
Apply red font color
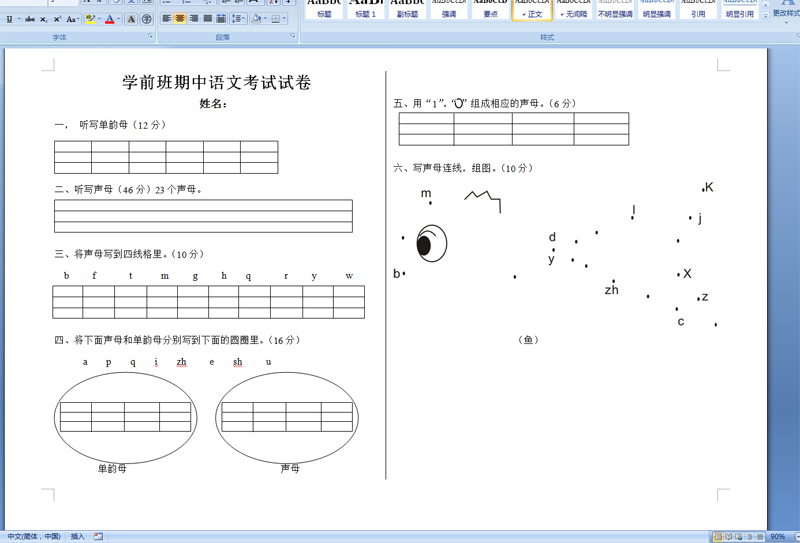[x=110, y=19]
